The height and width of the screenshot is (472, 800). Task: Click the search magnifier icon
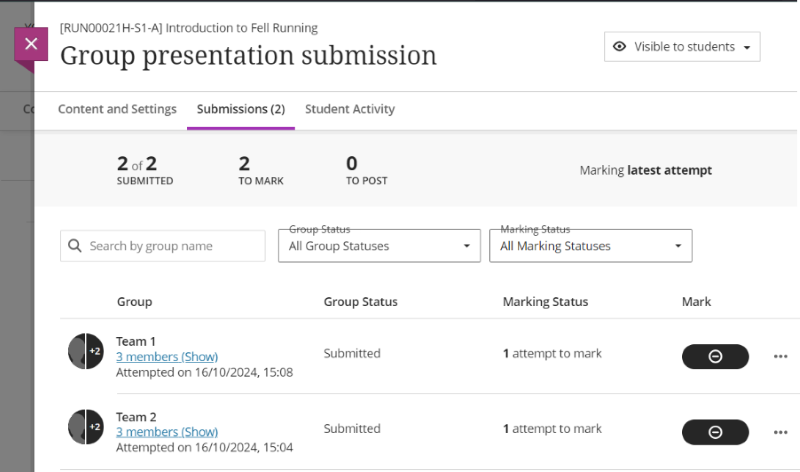pyautogui.click(x=75, y=246)
